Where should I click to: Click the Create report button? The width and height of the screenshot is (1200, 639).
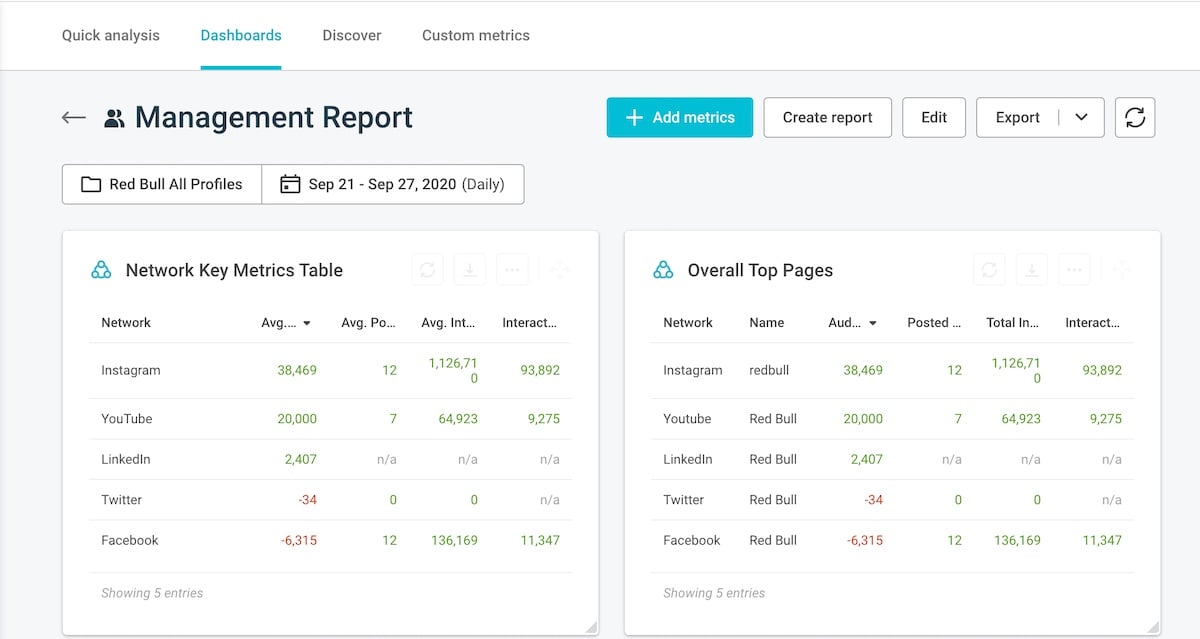tap(827, 117)
